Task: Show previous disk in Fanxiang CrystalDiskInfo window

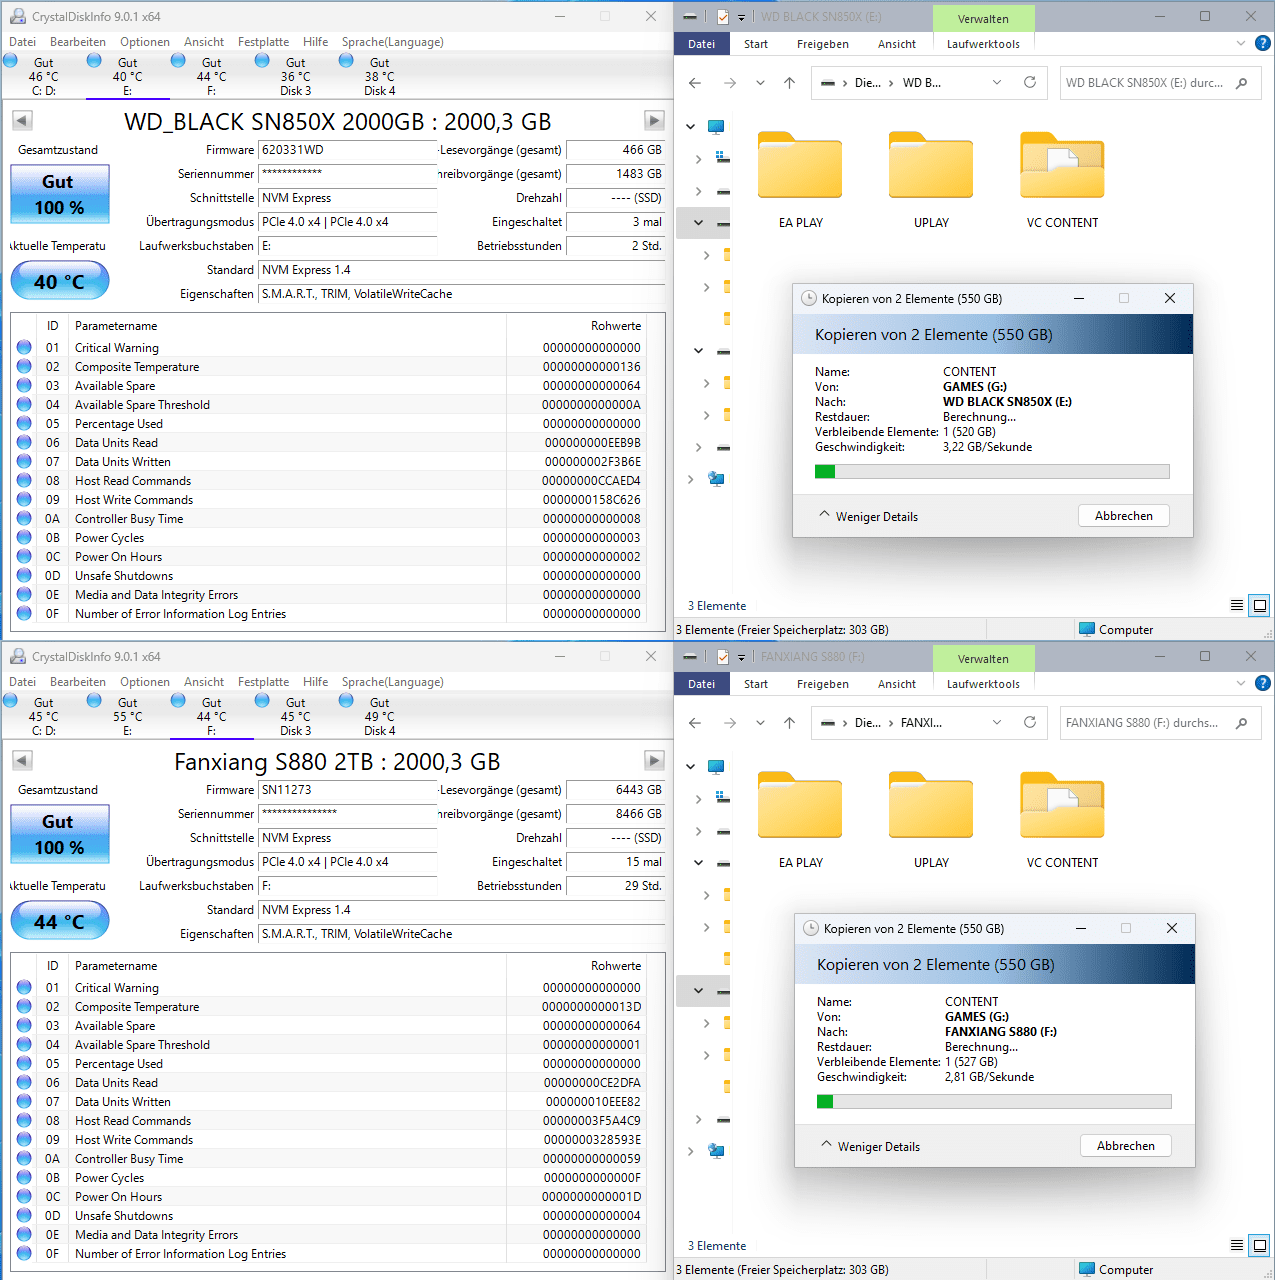Action: 22,761
